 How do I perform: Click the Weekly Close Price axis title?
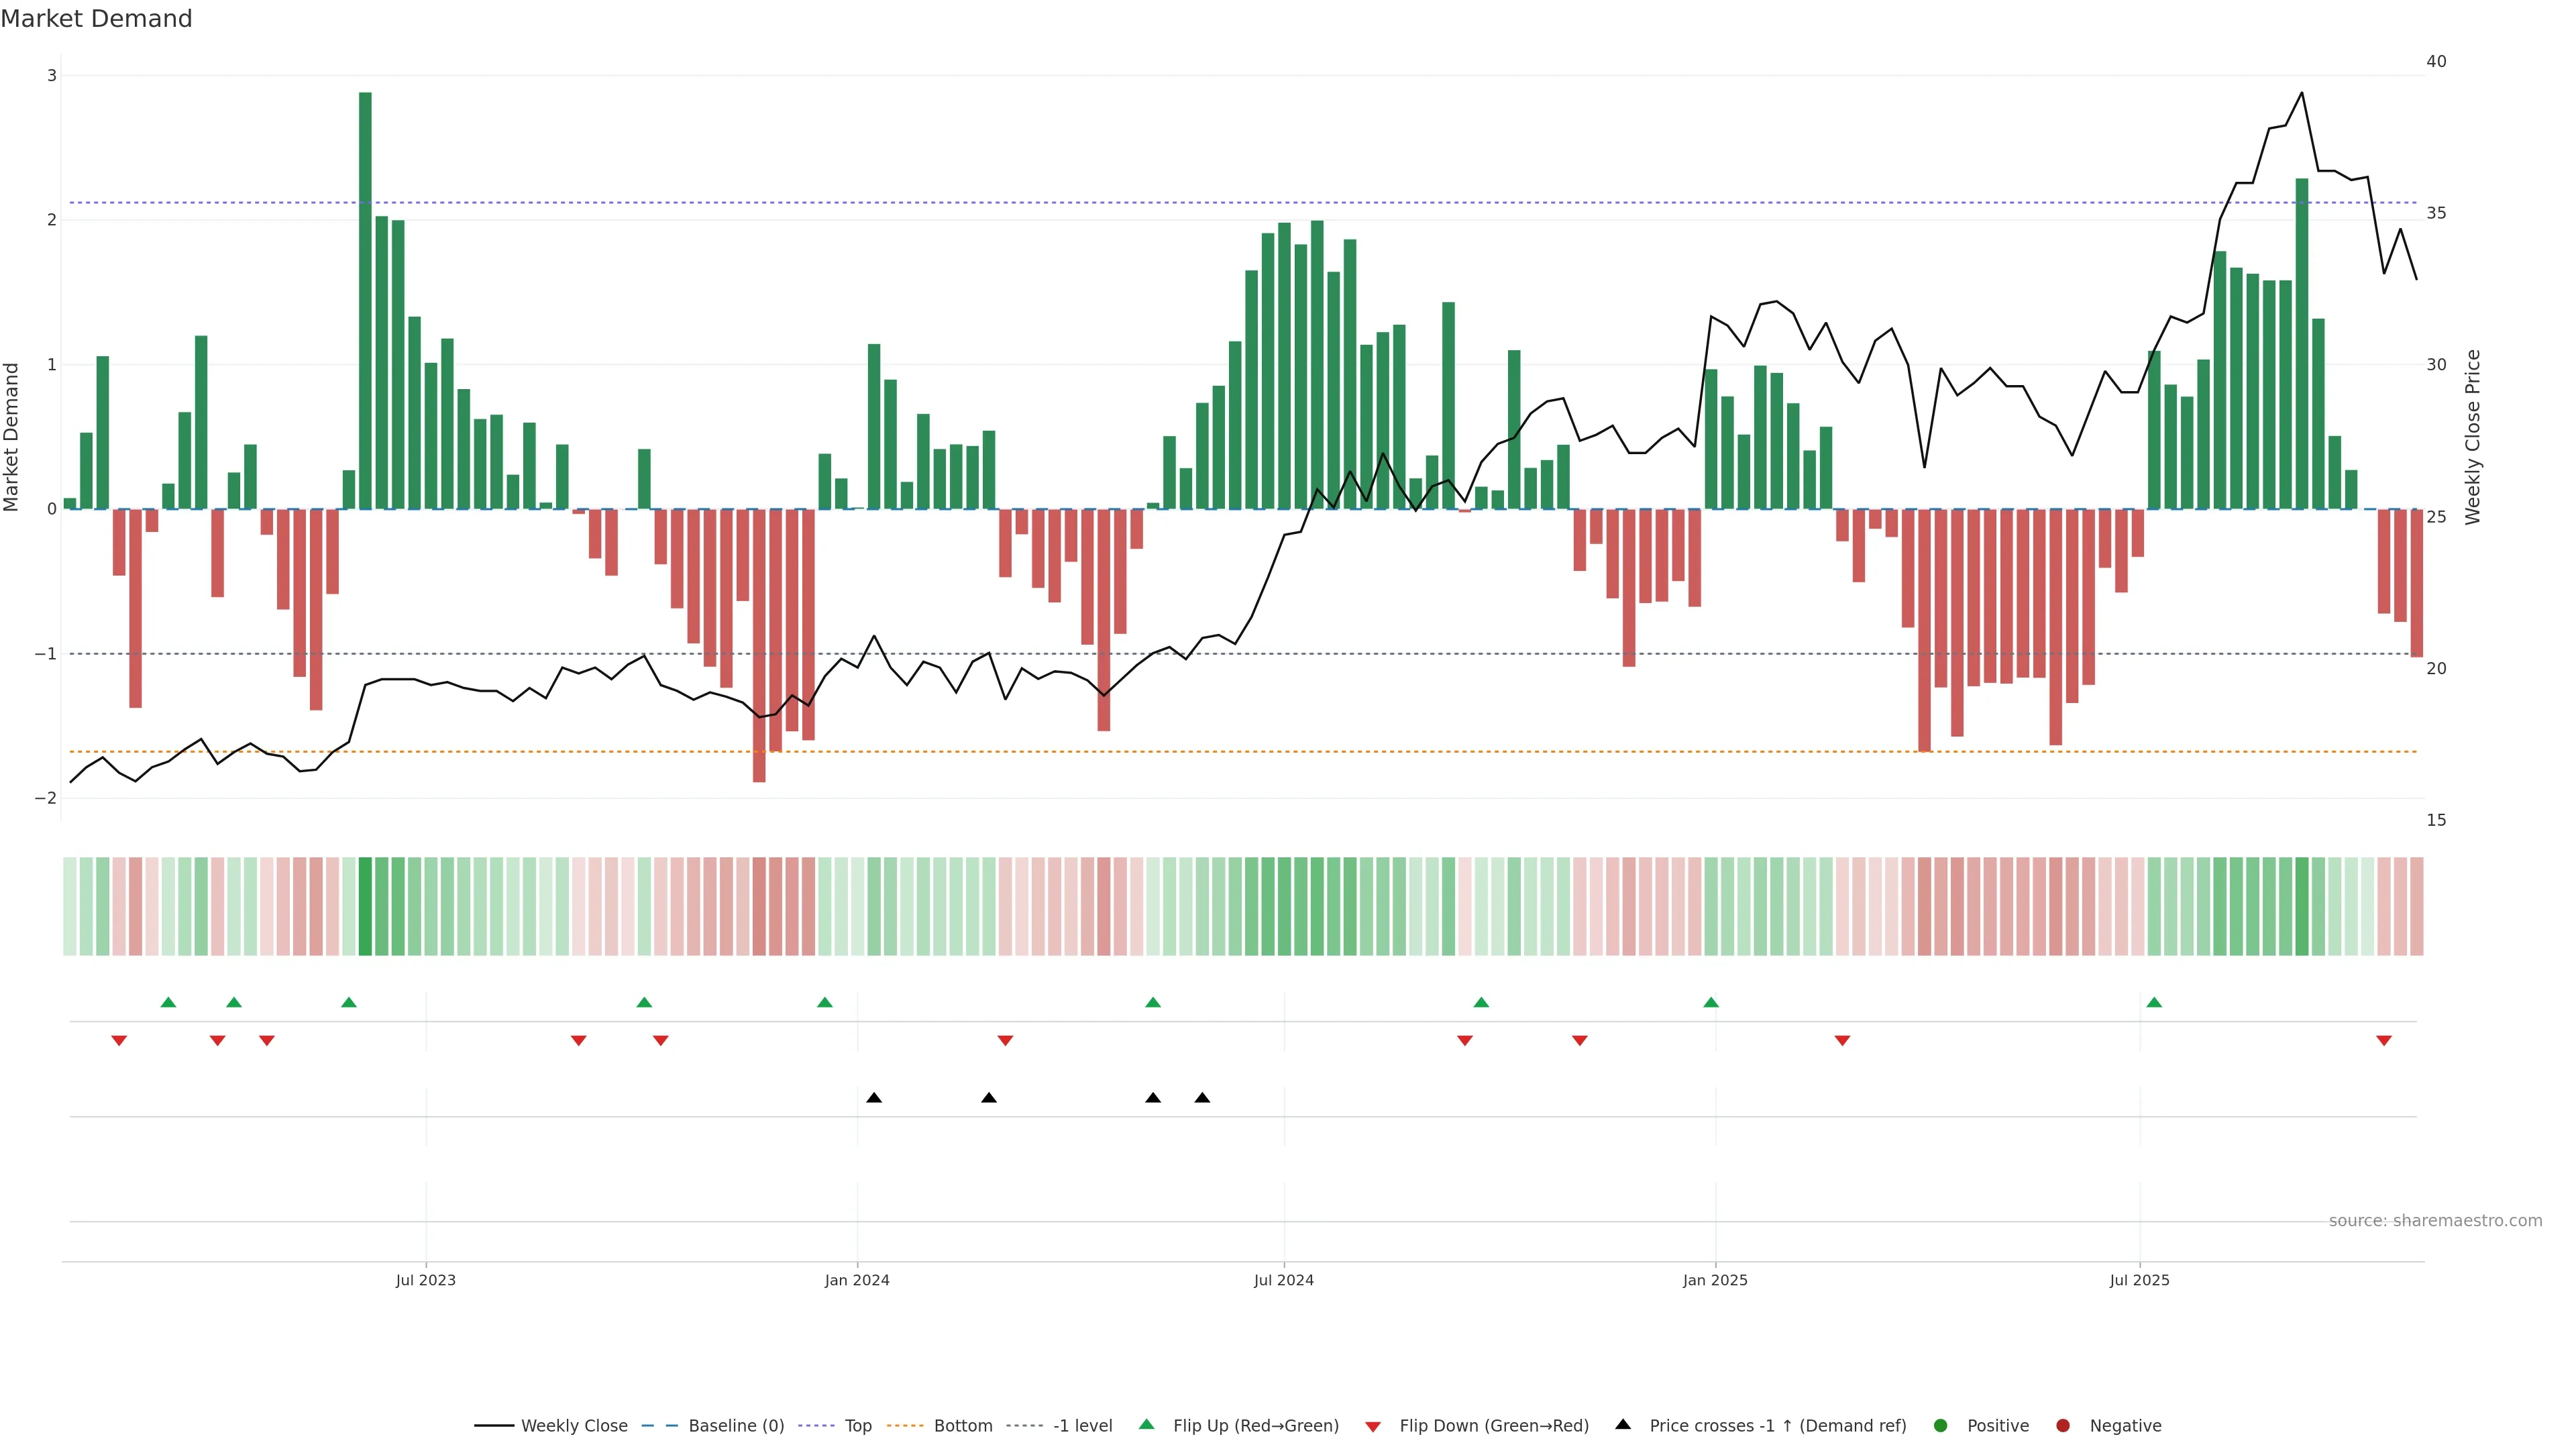(2473, 437)
